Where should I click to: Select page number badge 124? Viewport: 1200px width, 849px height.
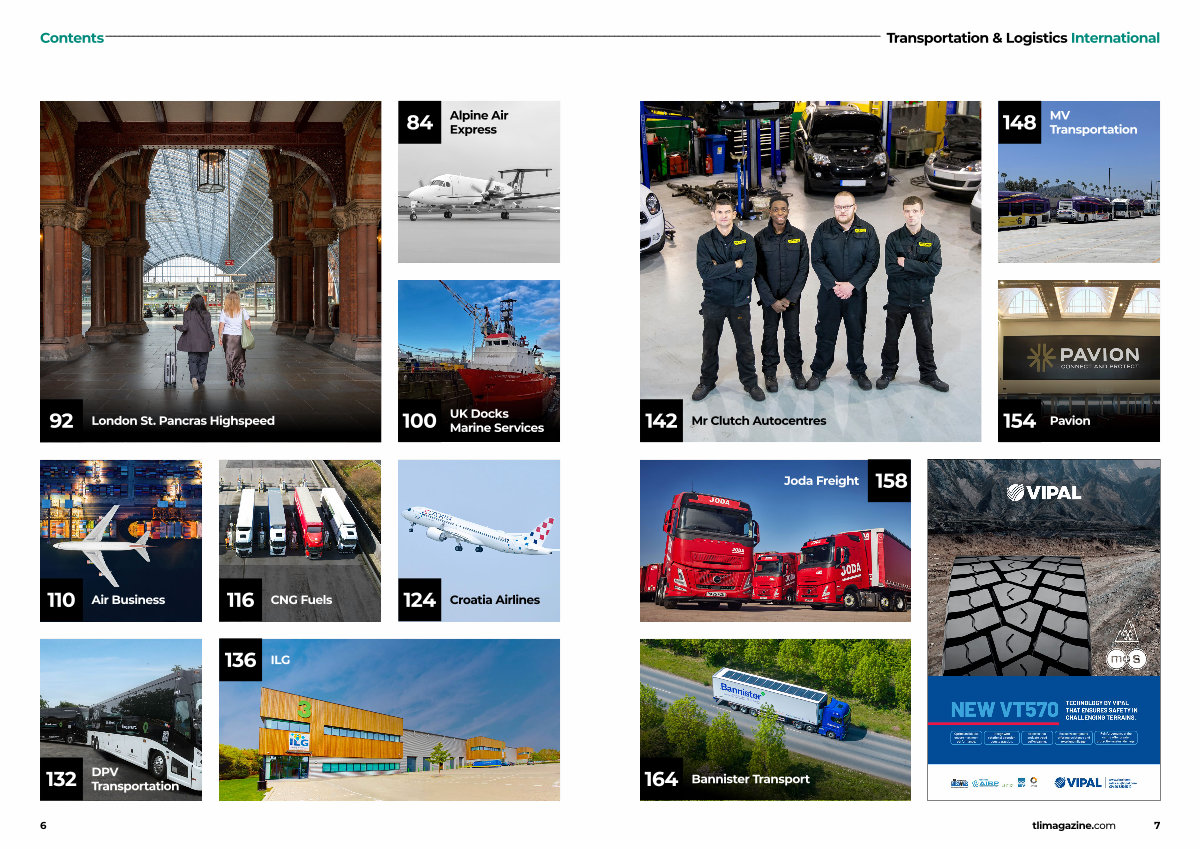419,600
